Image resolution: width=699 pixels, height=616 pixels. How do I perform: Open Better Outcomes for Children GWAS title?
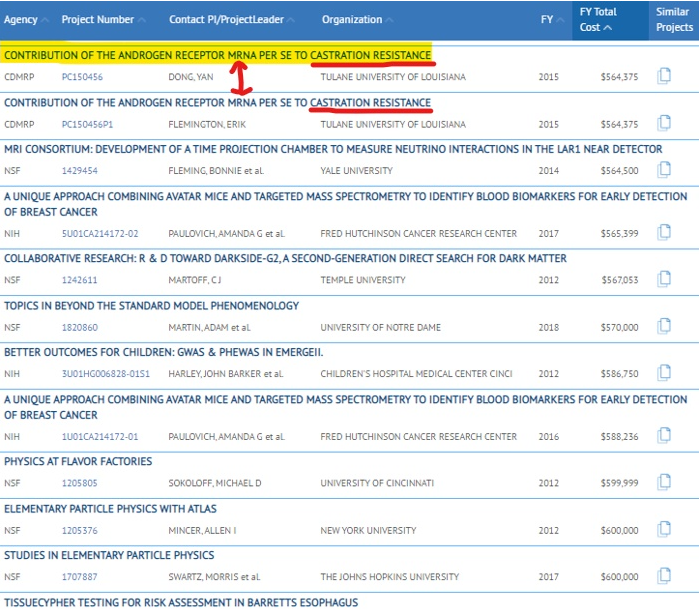coord(164,353)
